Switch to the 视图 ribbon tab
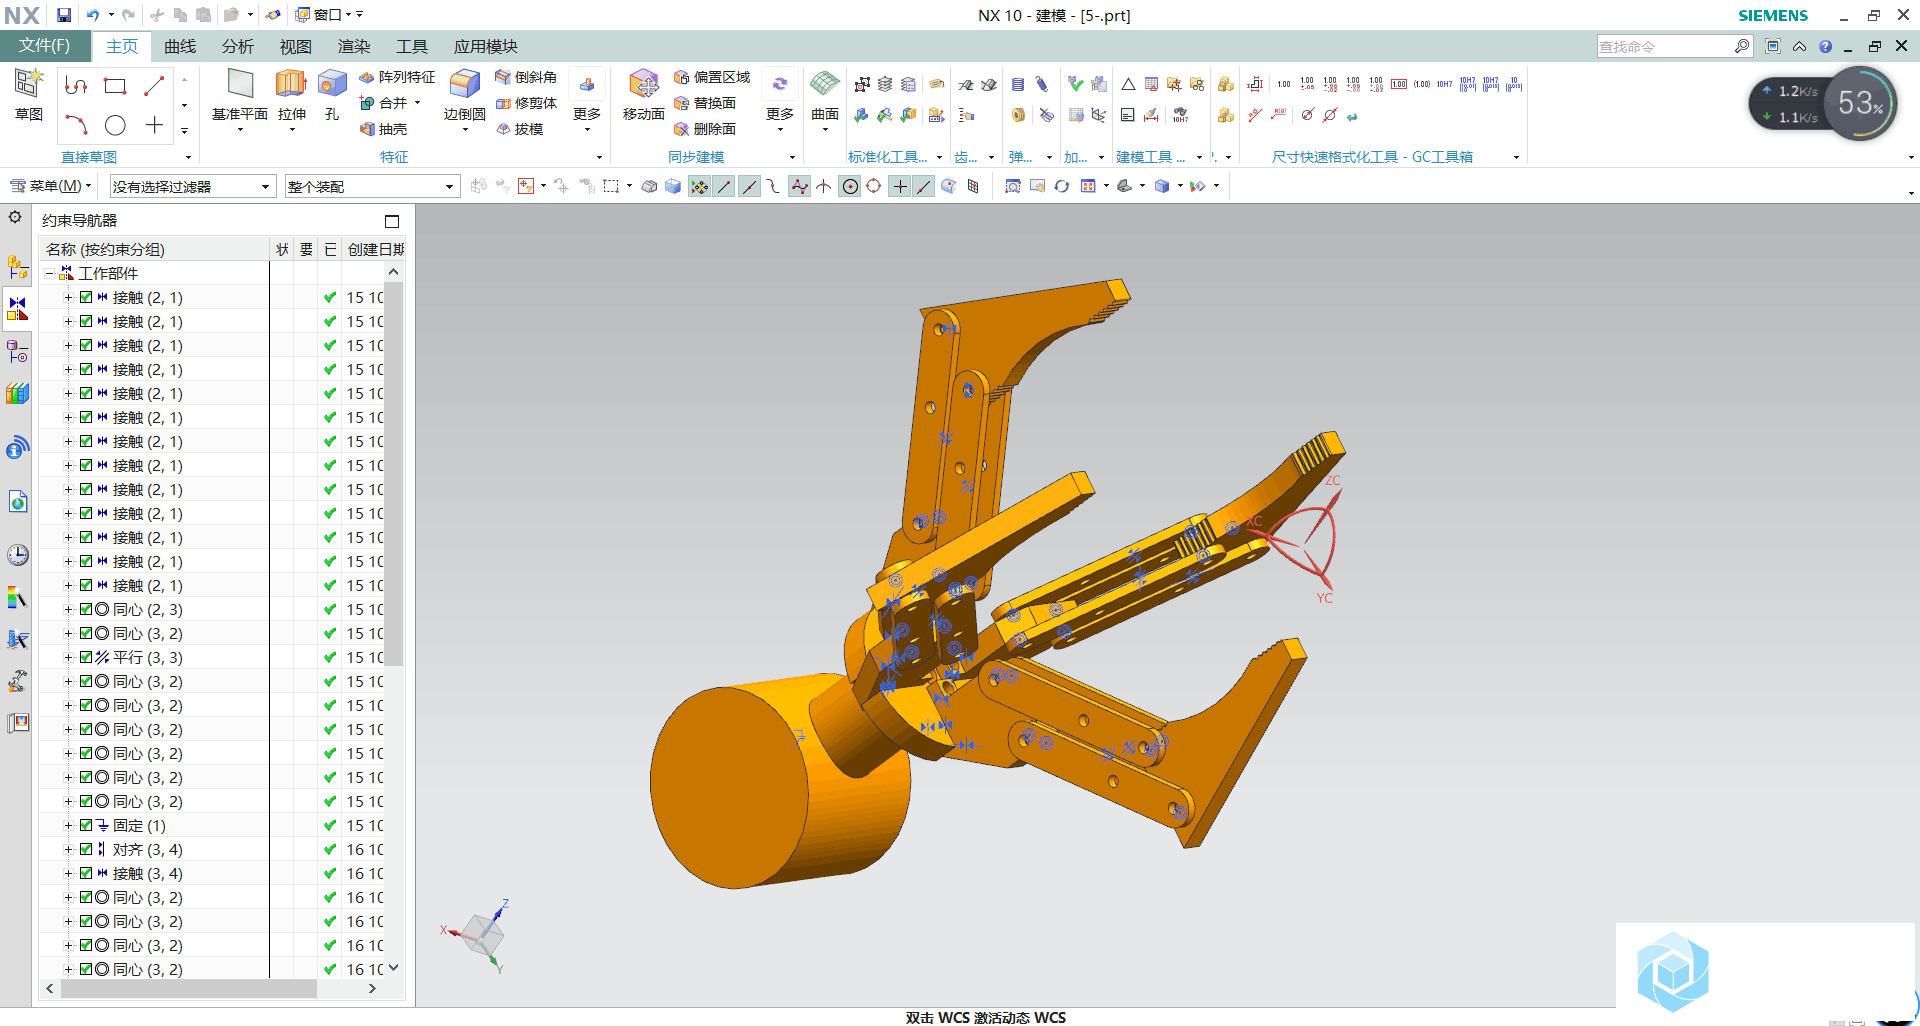The width and height of the screenshot is (1920, 1026). (x=296, y=46)
